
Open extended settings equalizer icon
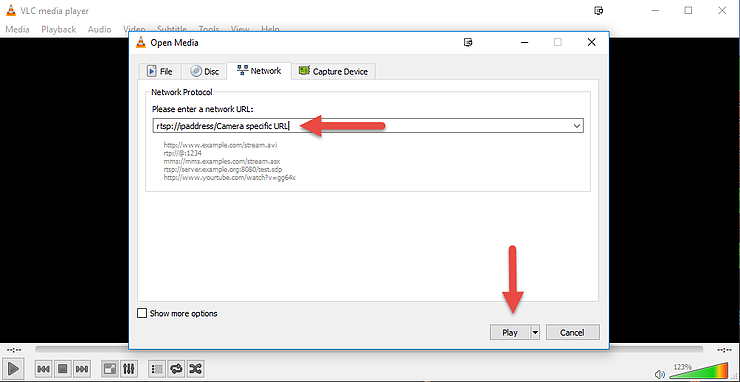point(129,368)
